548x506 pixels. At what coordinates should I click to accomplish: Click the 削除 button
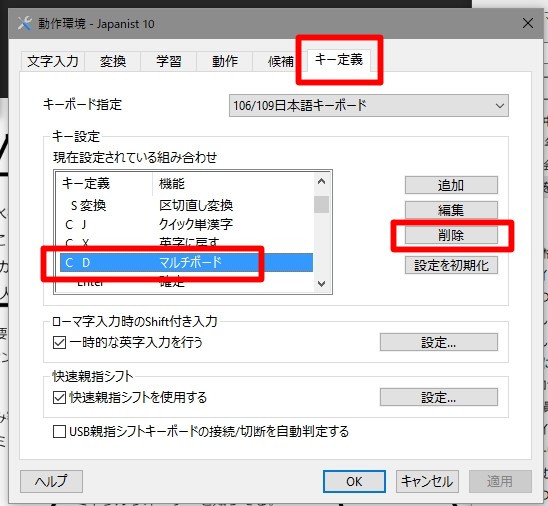(451, 235)
